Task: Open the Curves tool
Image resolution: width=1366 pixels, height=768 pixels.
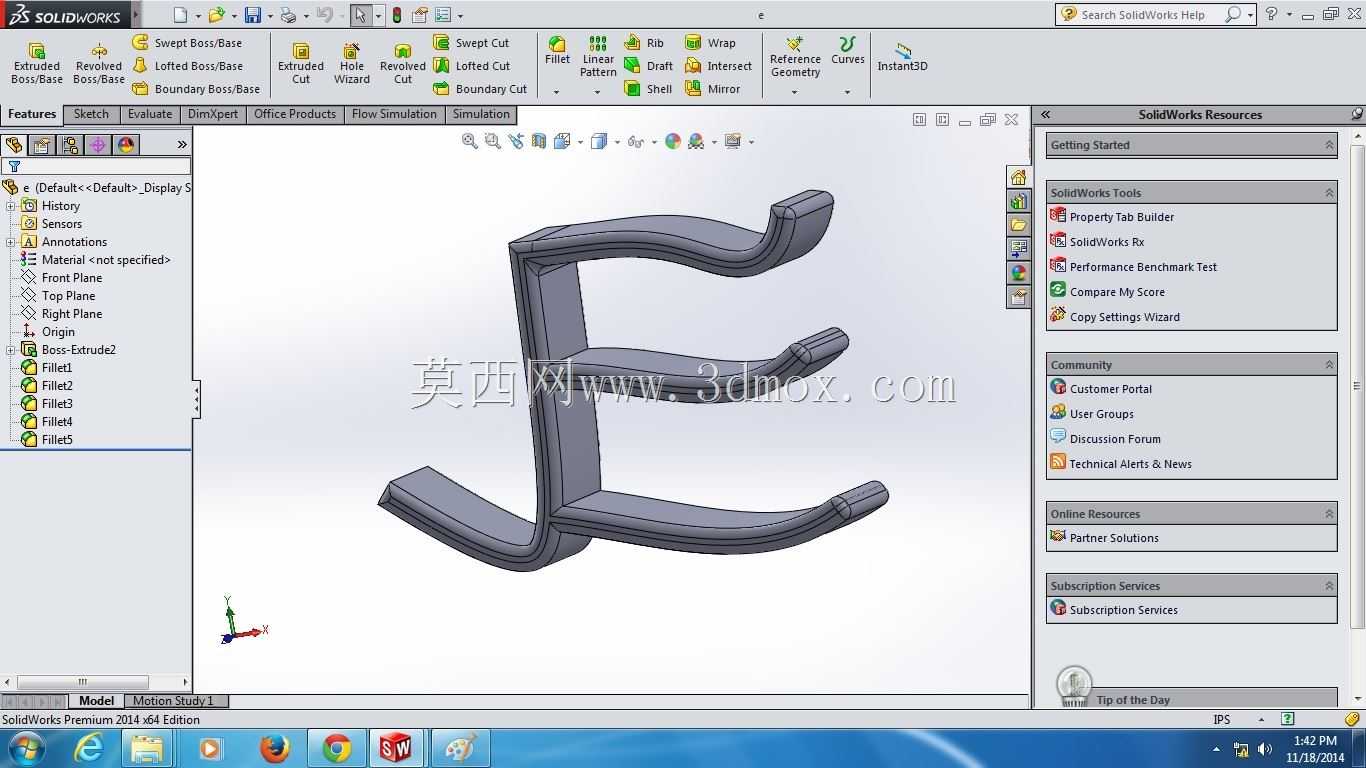Action: (847, 51)
